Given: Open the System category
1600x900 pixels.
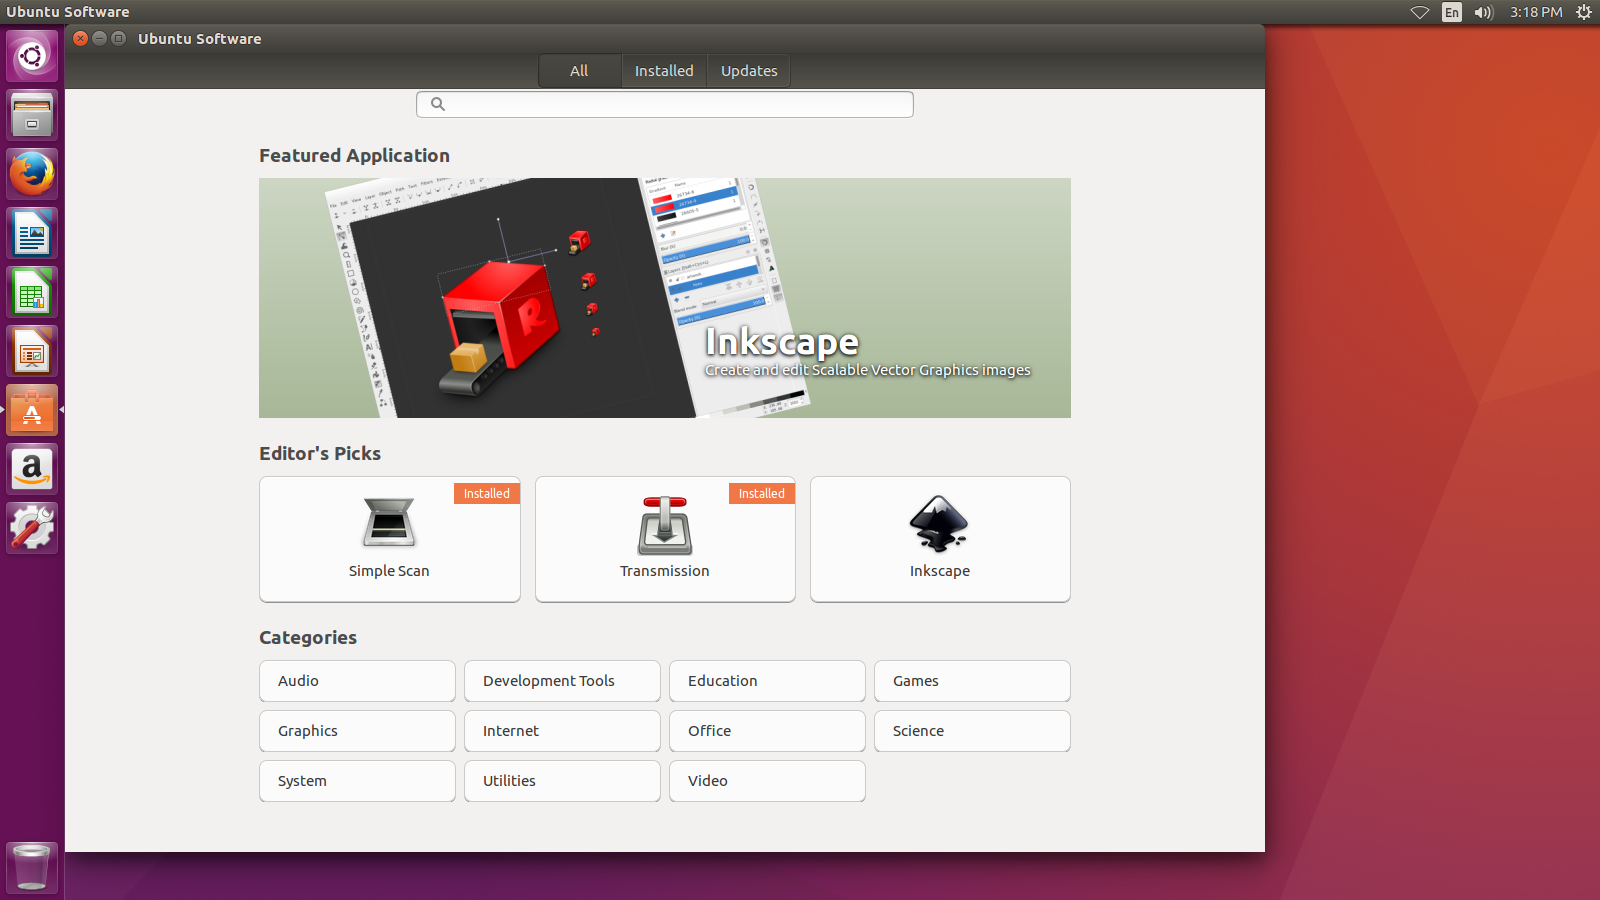Looking at the screenshot, I should point(357,781).
